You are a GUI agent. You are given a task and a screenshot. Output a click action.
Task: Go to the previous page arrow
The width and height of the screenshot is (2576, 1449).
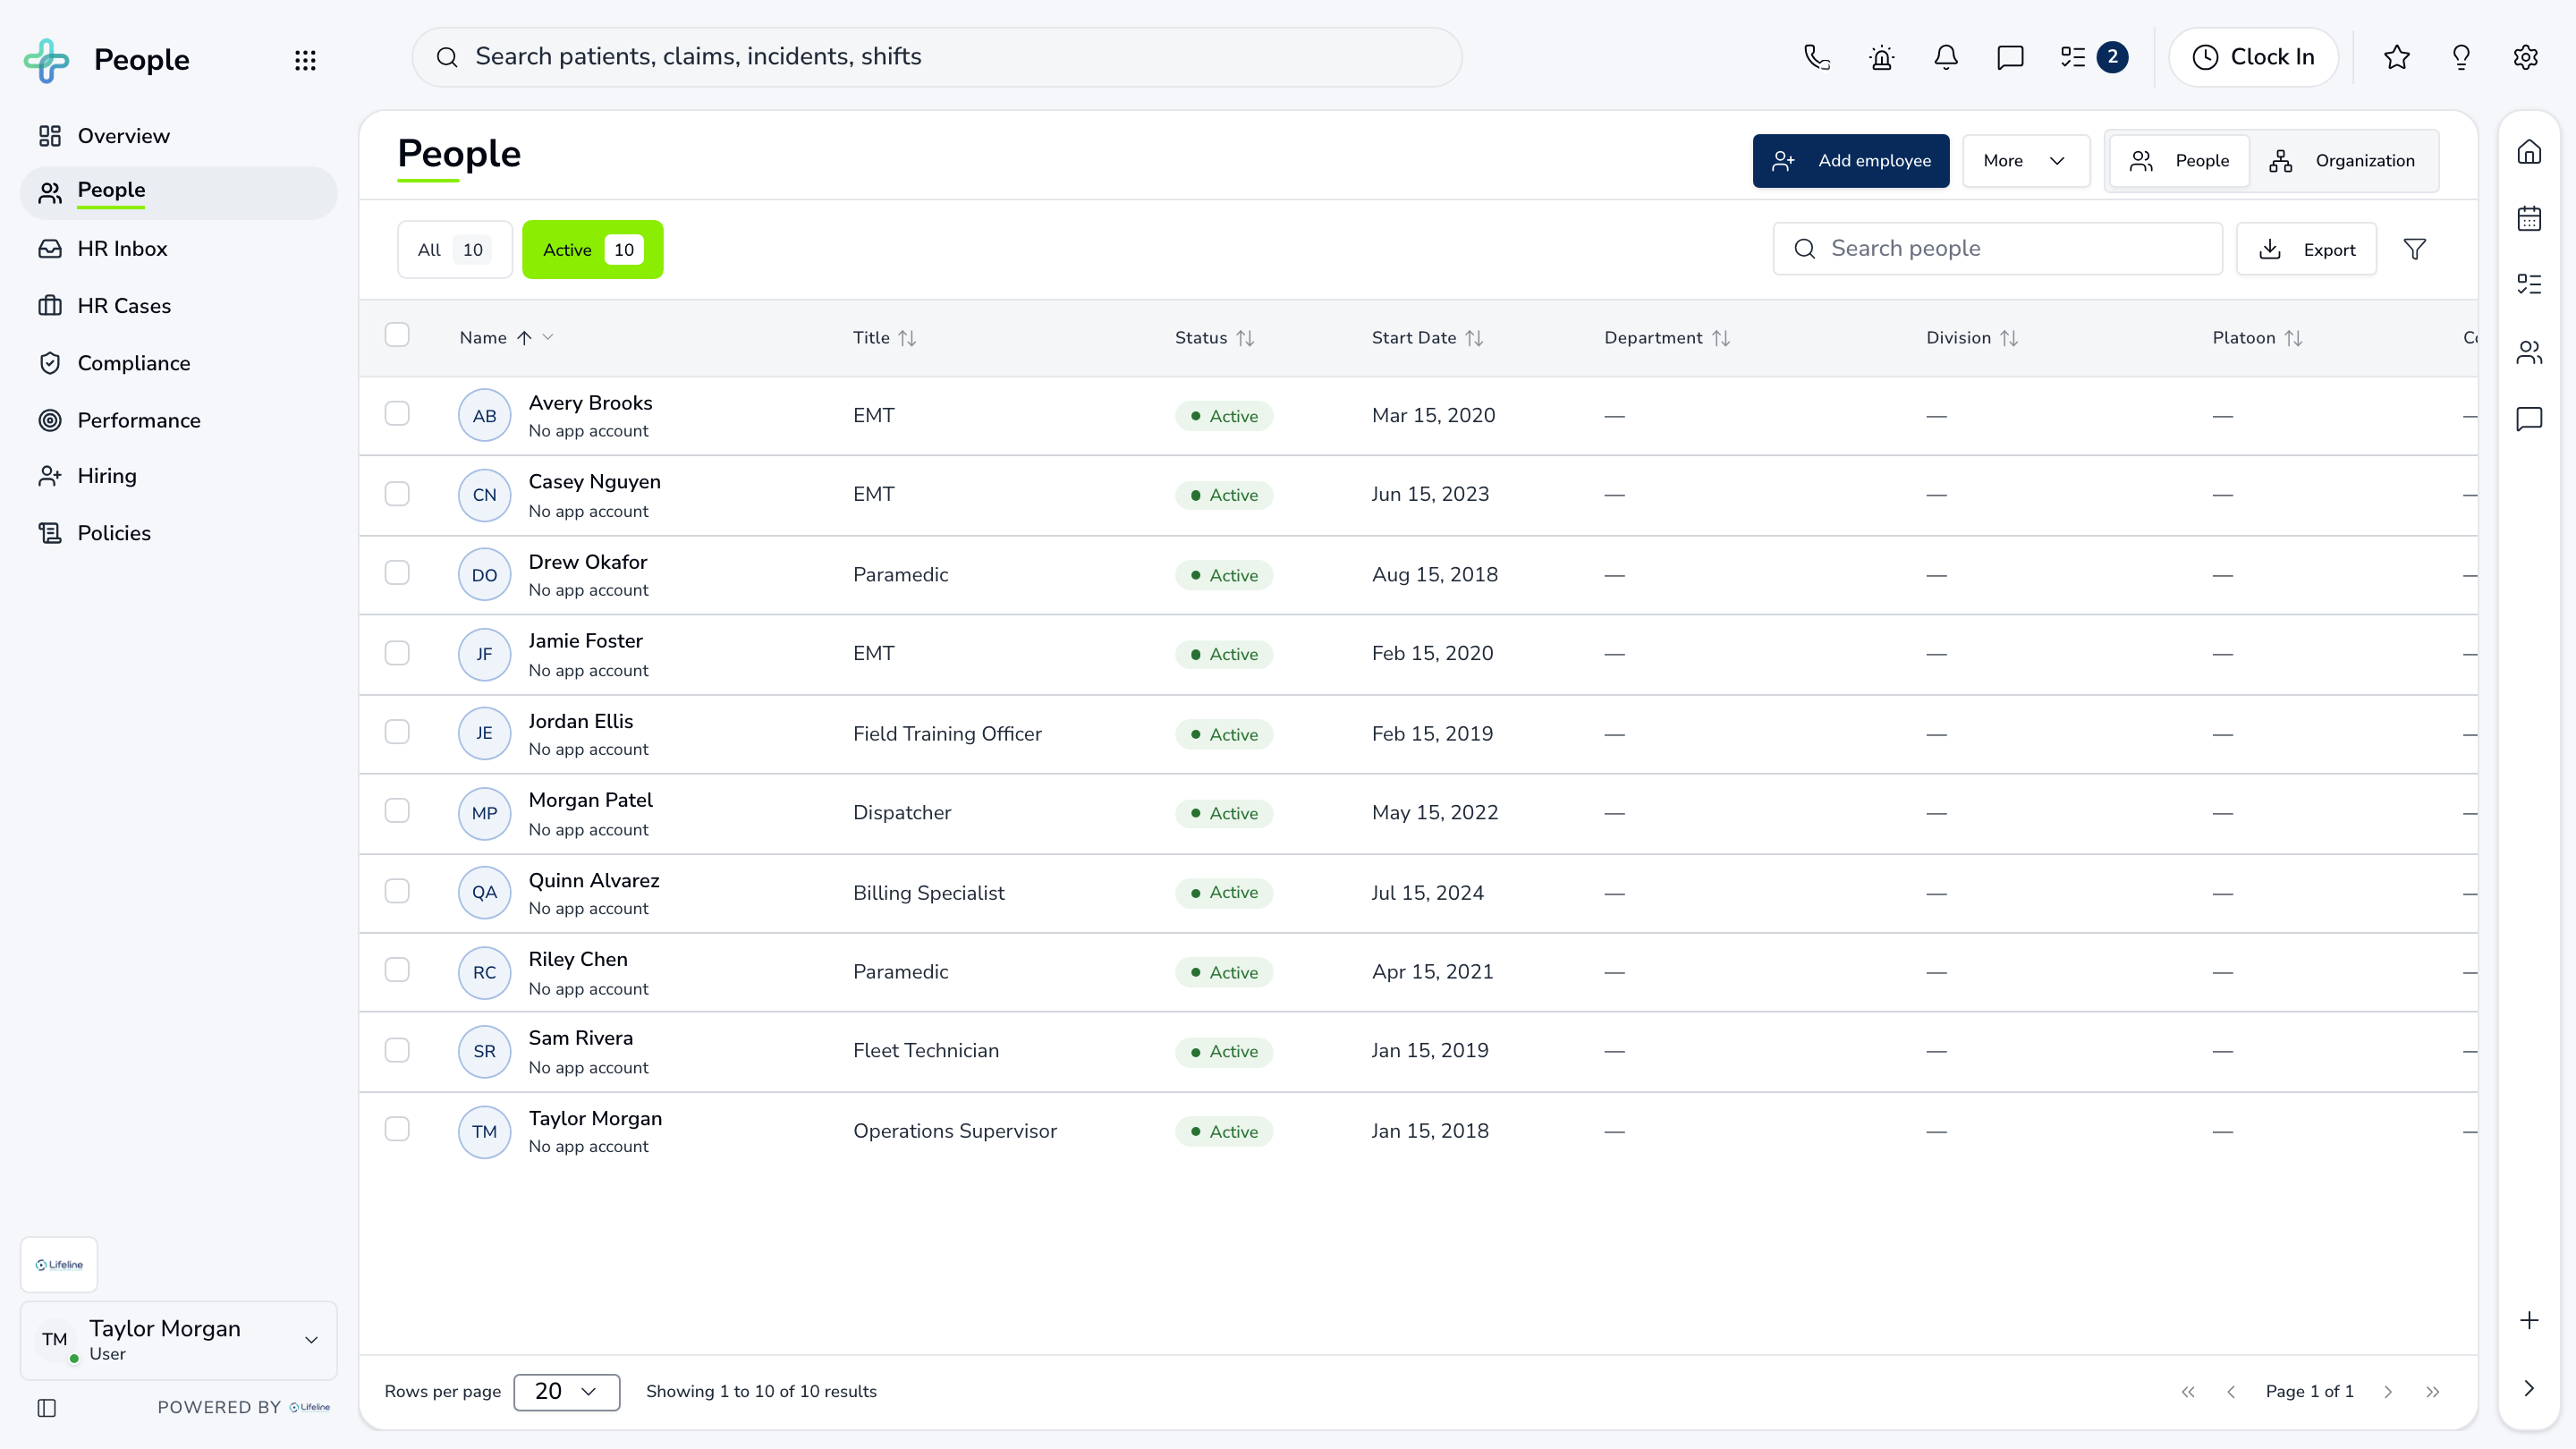click(x=2231, y=1392)
